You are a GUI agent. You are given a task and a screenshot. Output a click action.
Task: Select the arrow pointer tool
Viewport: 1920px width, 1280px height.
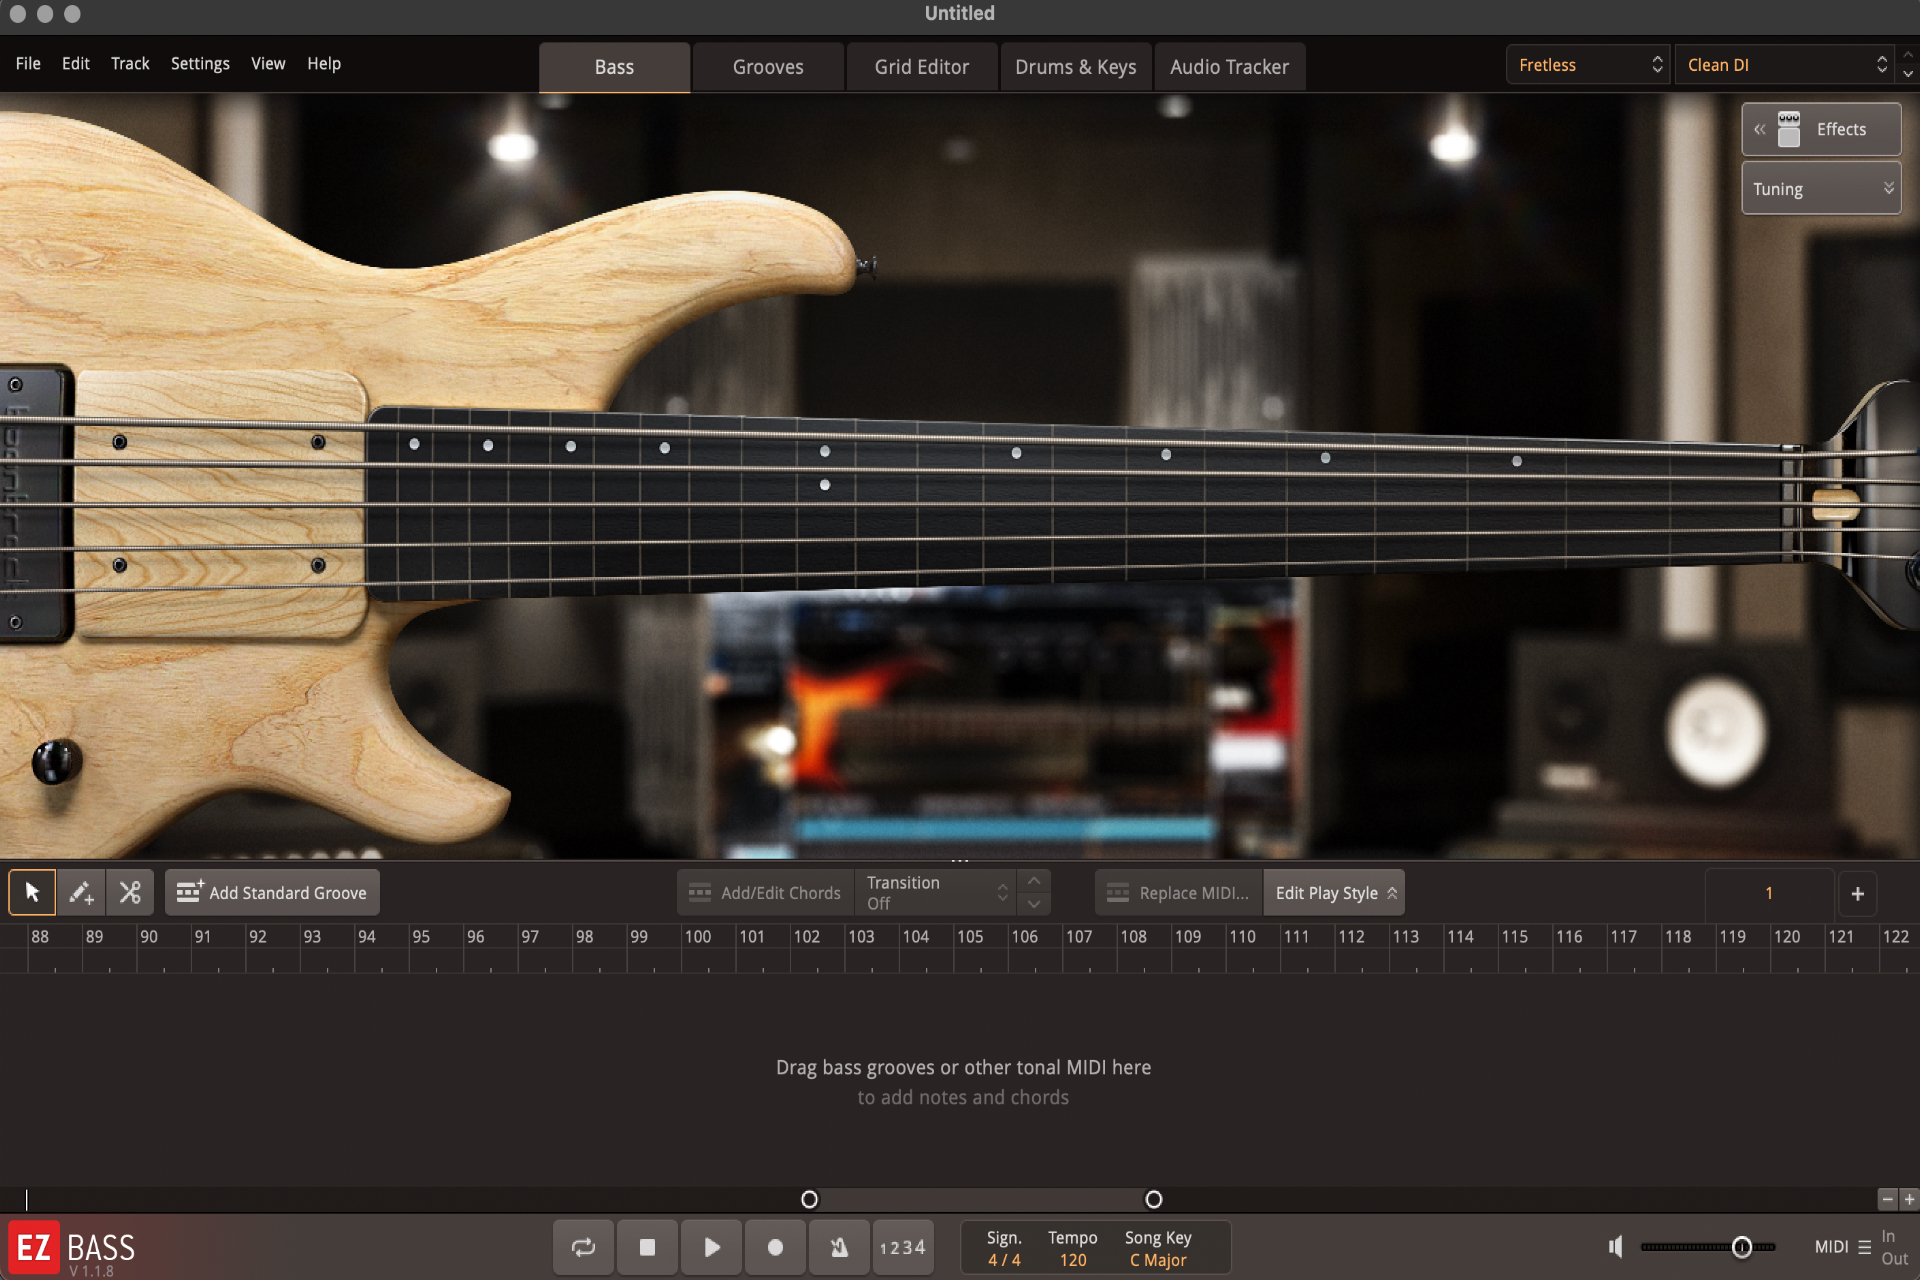[32, 892]
